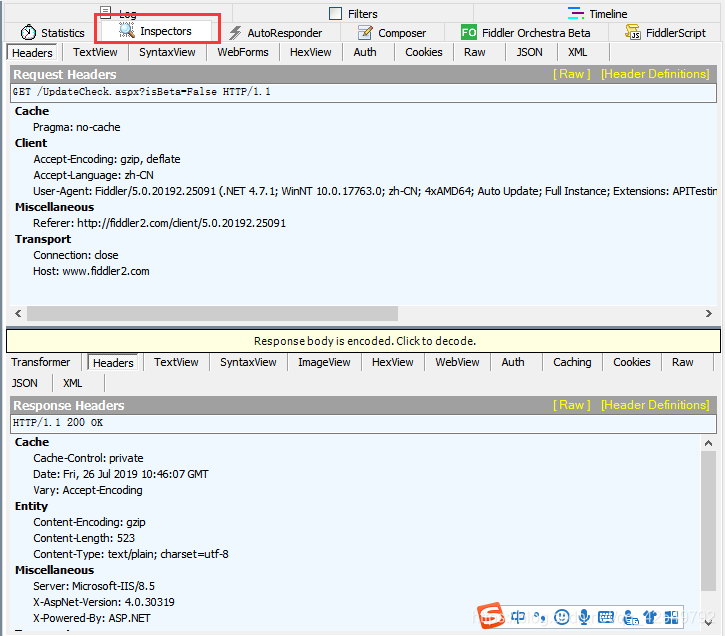The height and width of the screenshot is (636, 725).
Task: Open response Raw tab
Action: click(x=682, y=362)
